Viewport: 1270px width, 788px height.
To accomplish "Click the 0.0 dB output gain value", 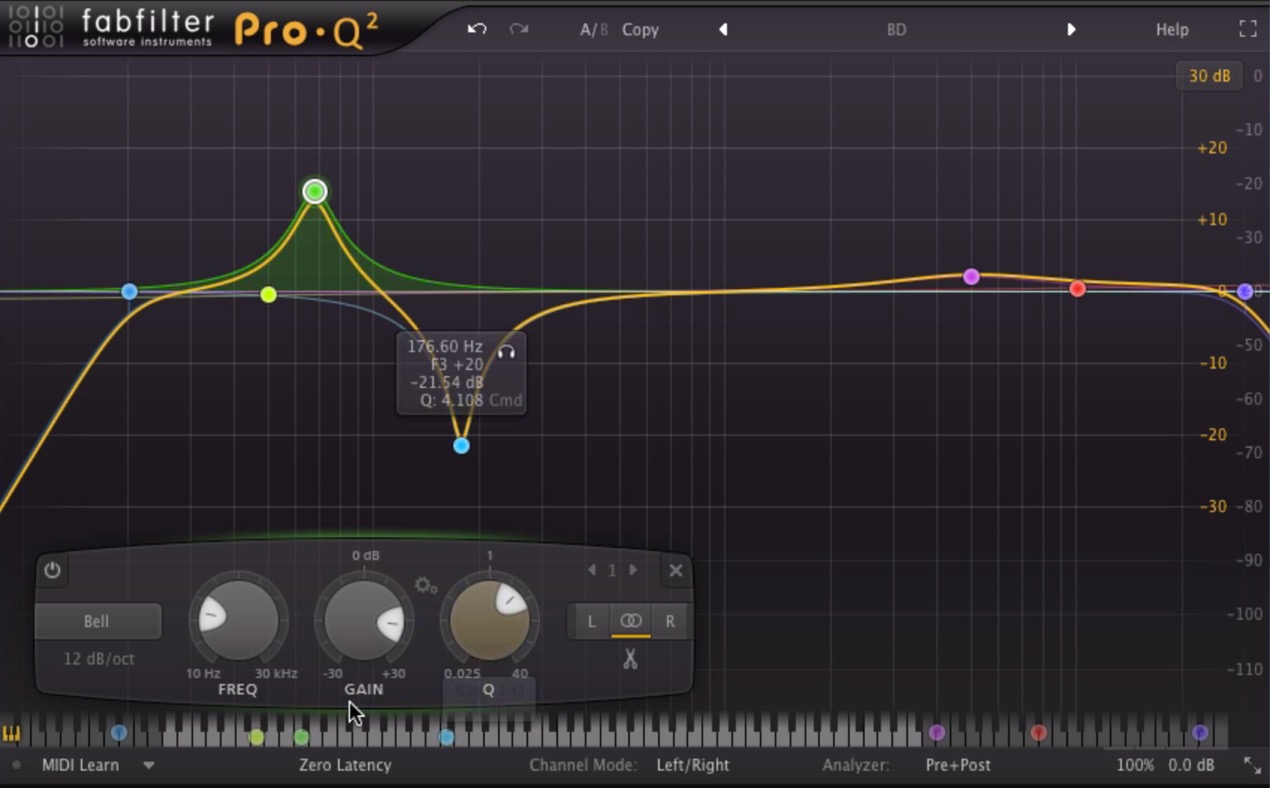I will tap(1192, 765).
